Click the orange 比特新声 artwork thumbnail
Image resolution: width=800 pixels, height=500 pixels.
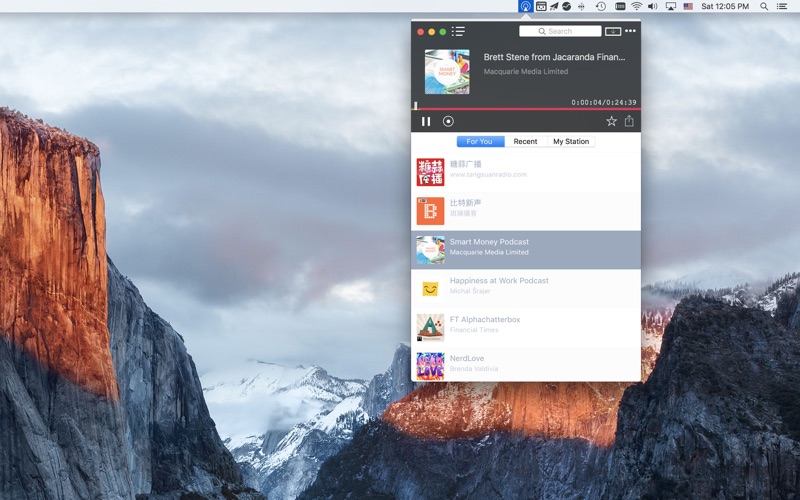point(430,211)
